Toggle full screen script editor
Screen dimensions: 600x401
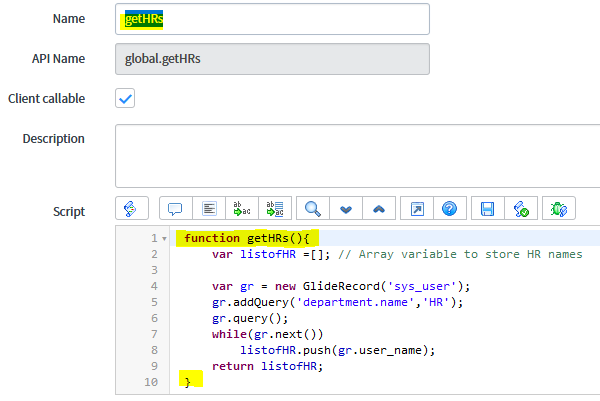417,209
